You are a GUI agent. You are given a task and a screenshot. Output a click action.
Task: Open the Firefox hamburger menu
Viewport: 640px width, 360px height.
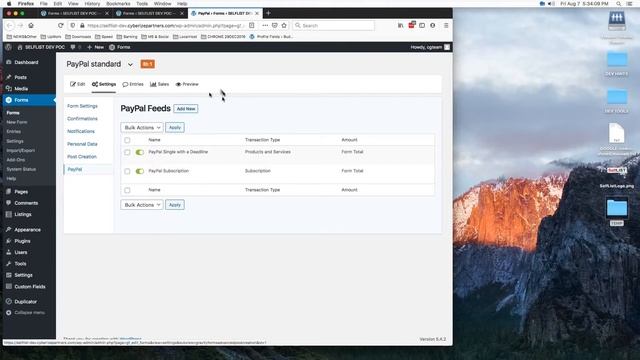[x=446, y=25]
